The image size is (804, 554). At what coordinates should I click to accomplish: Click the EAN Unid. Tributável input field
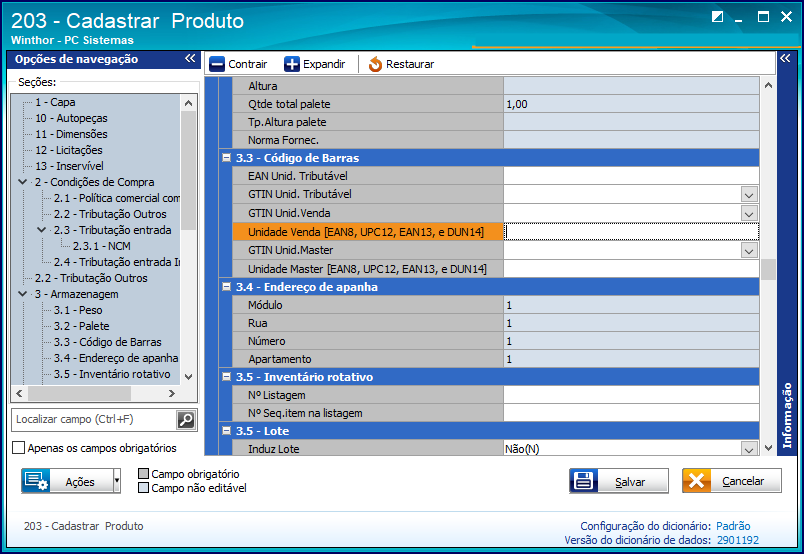[631, 176]
